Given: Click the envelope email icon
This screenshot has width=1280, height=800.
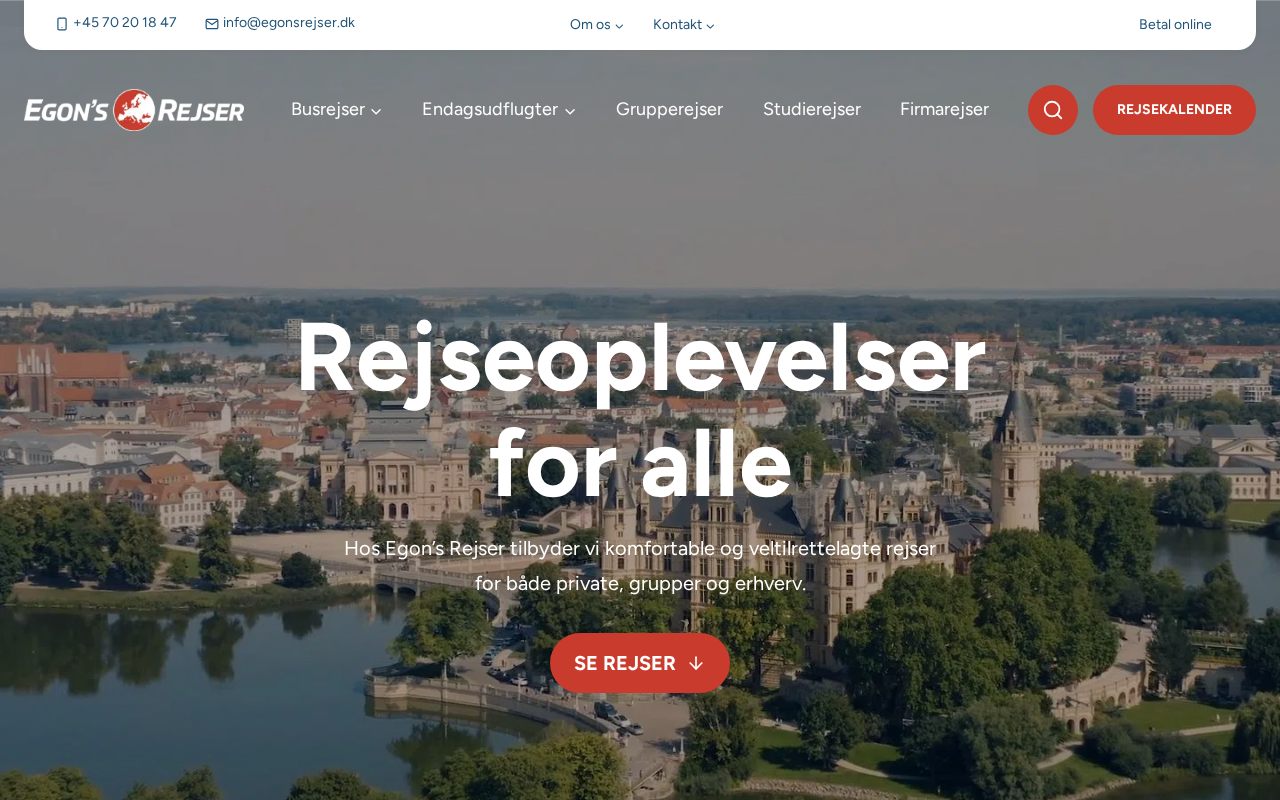Looking at the screenshot, I should [x=212, y=24].
